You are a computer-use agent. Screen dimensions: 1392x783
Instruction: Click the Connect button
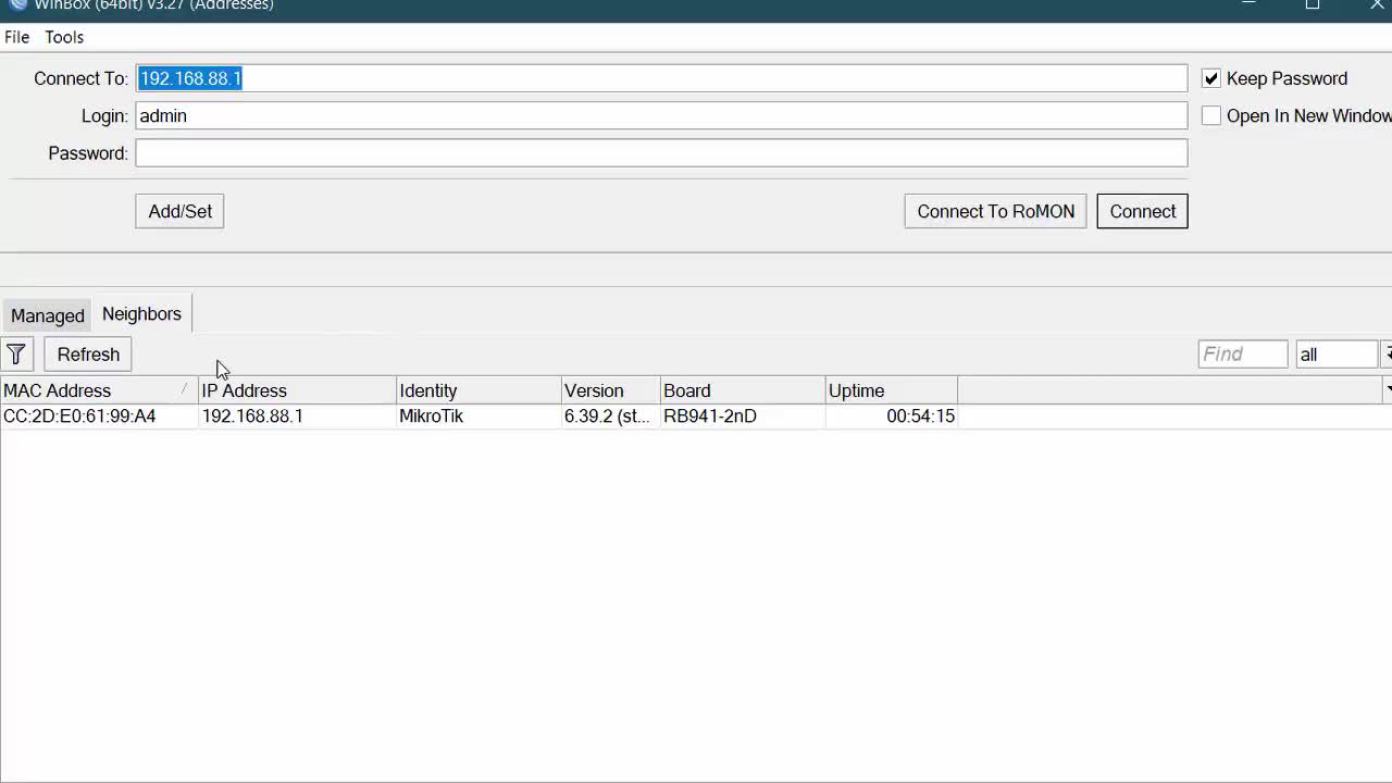pos(1142,211)
